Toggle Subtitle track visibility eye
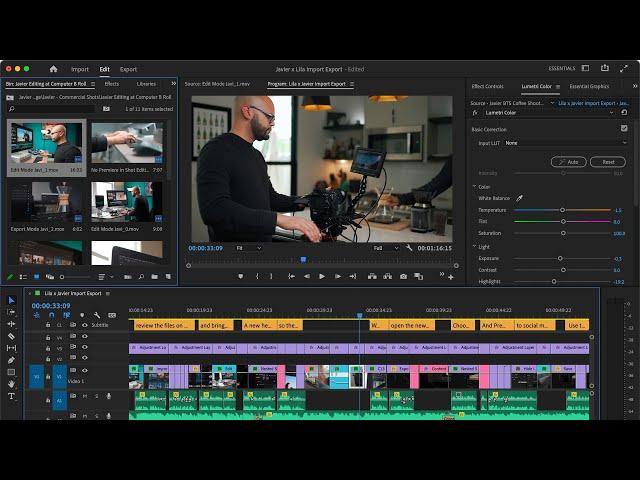 click(85, 325)
